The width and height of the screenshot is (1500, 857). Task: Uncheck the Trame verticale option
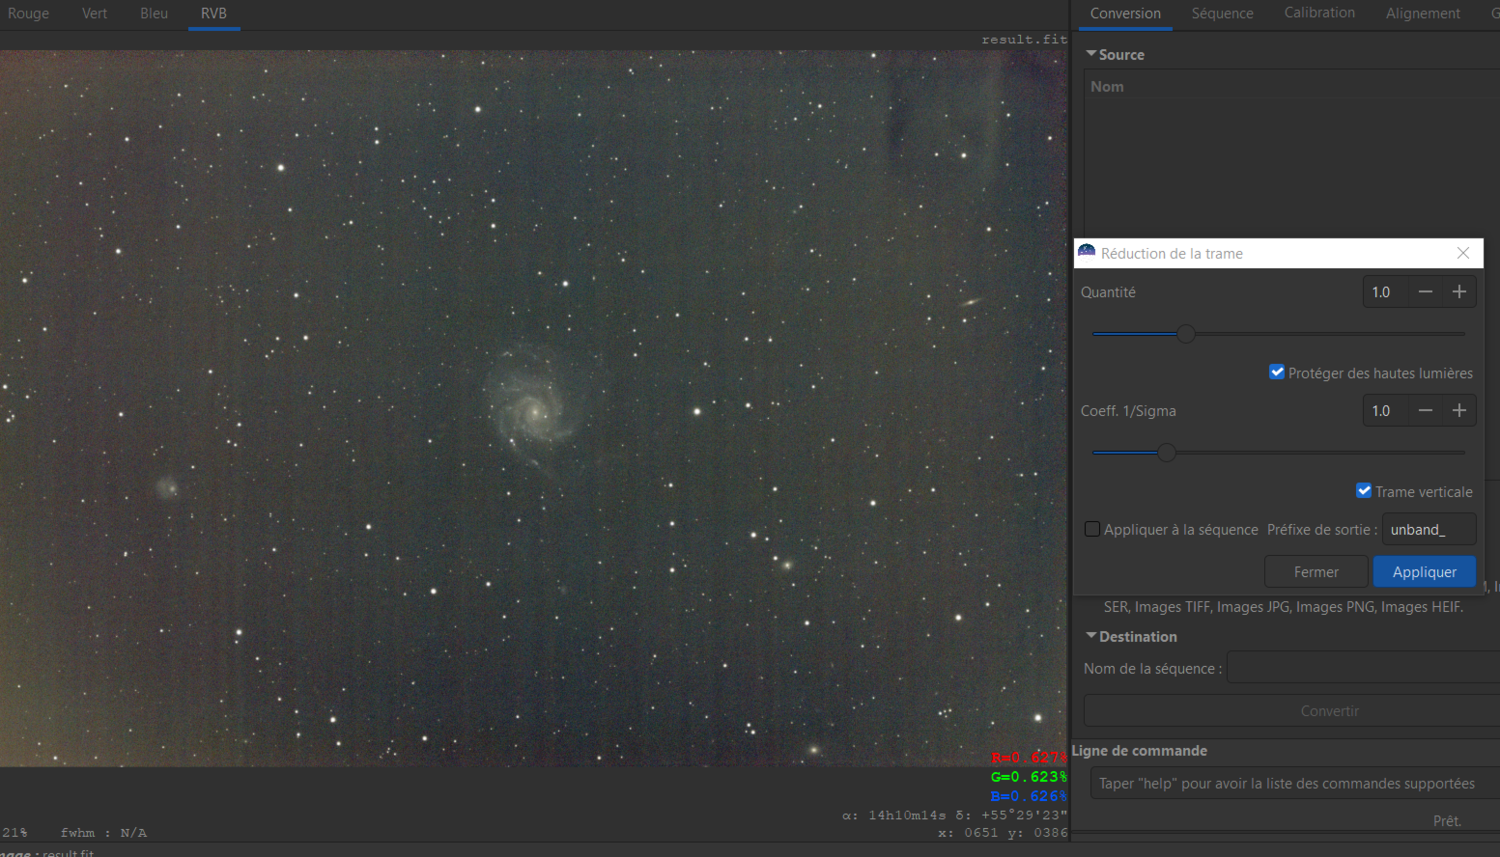click(1364, 490)
